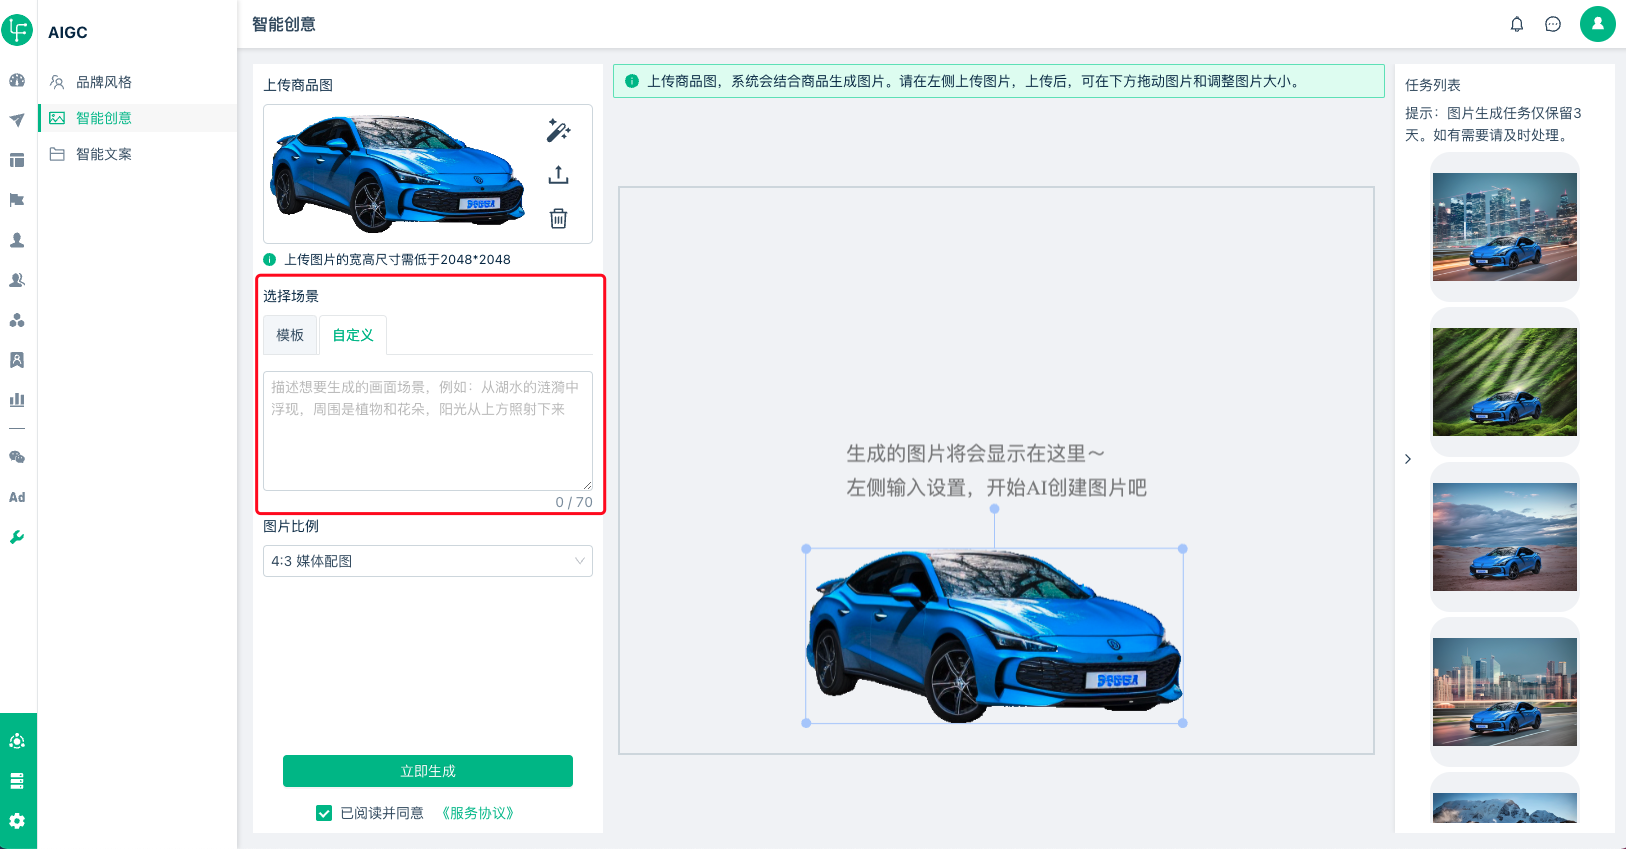Open the 4:3 媒体配图 ratio dropdown
Image resolution: width=1626 pixels, height=849 pixels.
click(x=428, y=561)
